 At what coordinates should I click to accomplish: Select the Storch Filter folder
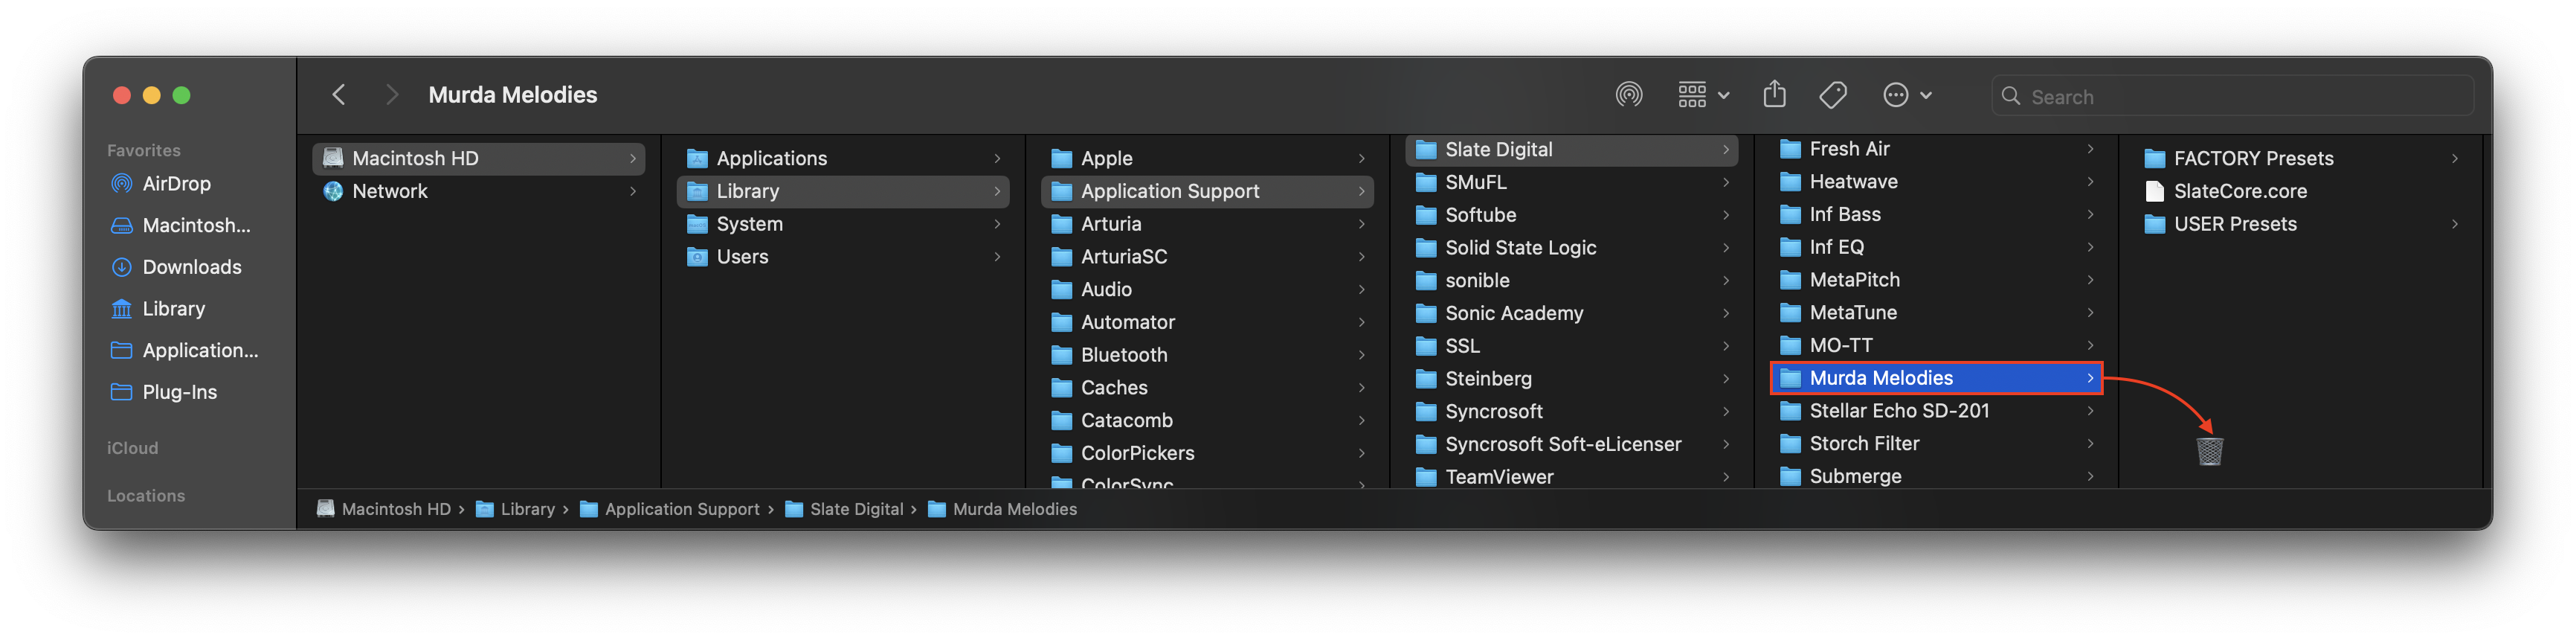click(1936, 444)
